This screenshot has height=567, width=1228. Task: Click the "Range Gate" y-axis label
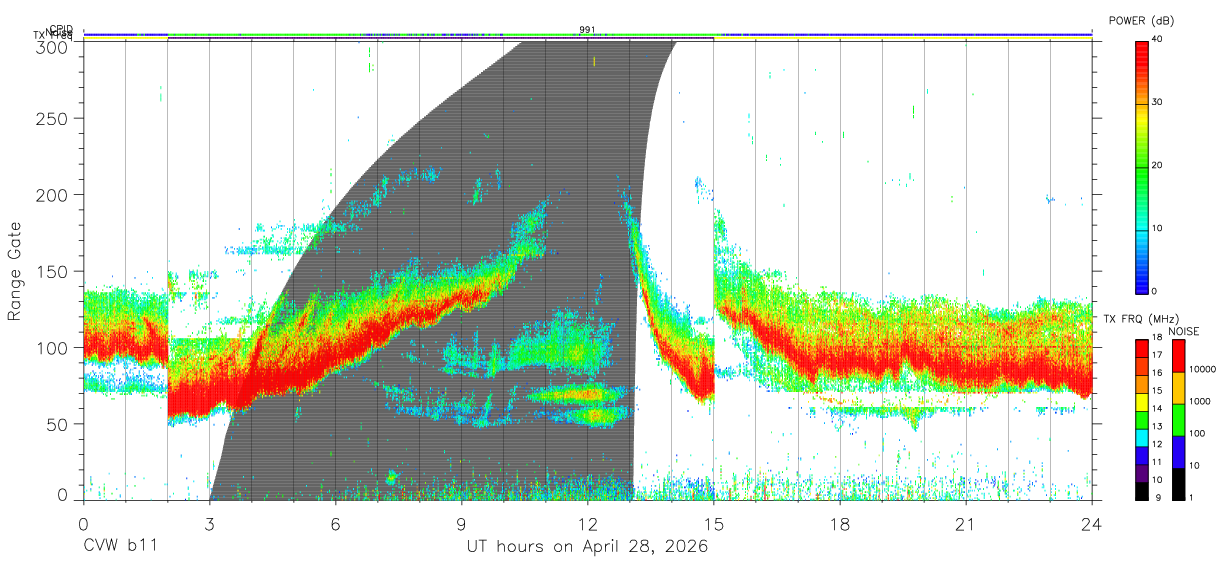(15, 271)
